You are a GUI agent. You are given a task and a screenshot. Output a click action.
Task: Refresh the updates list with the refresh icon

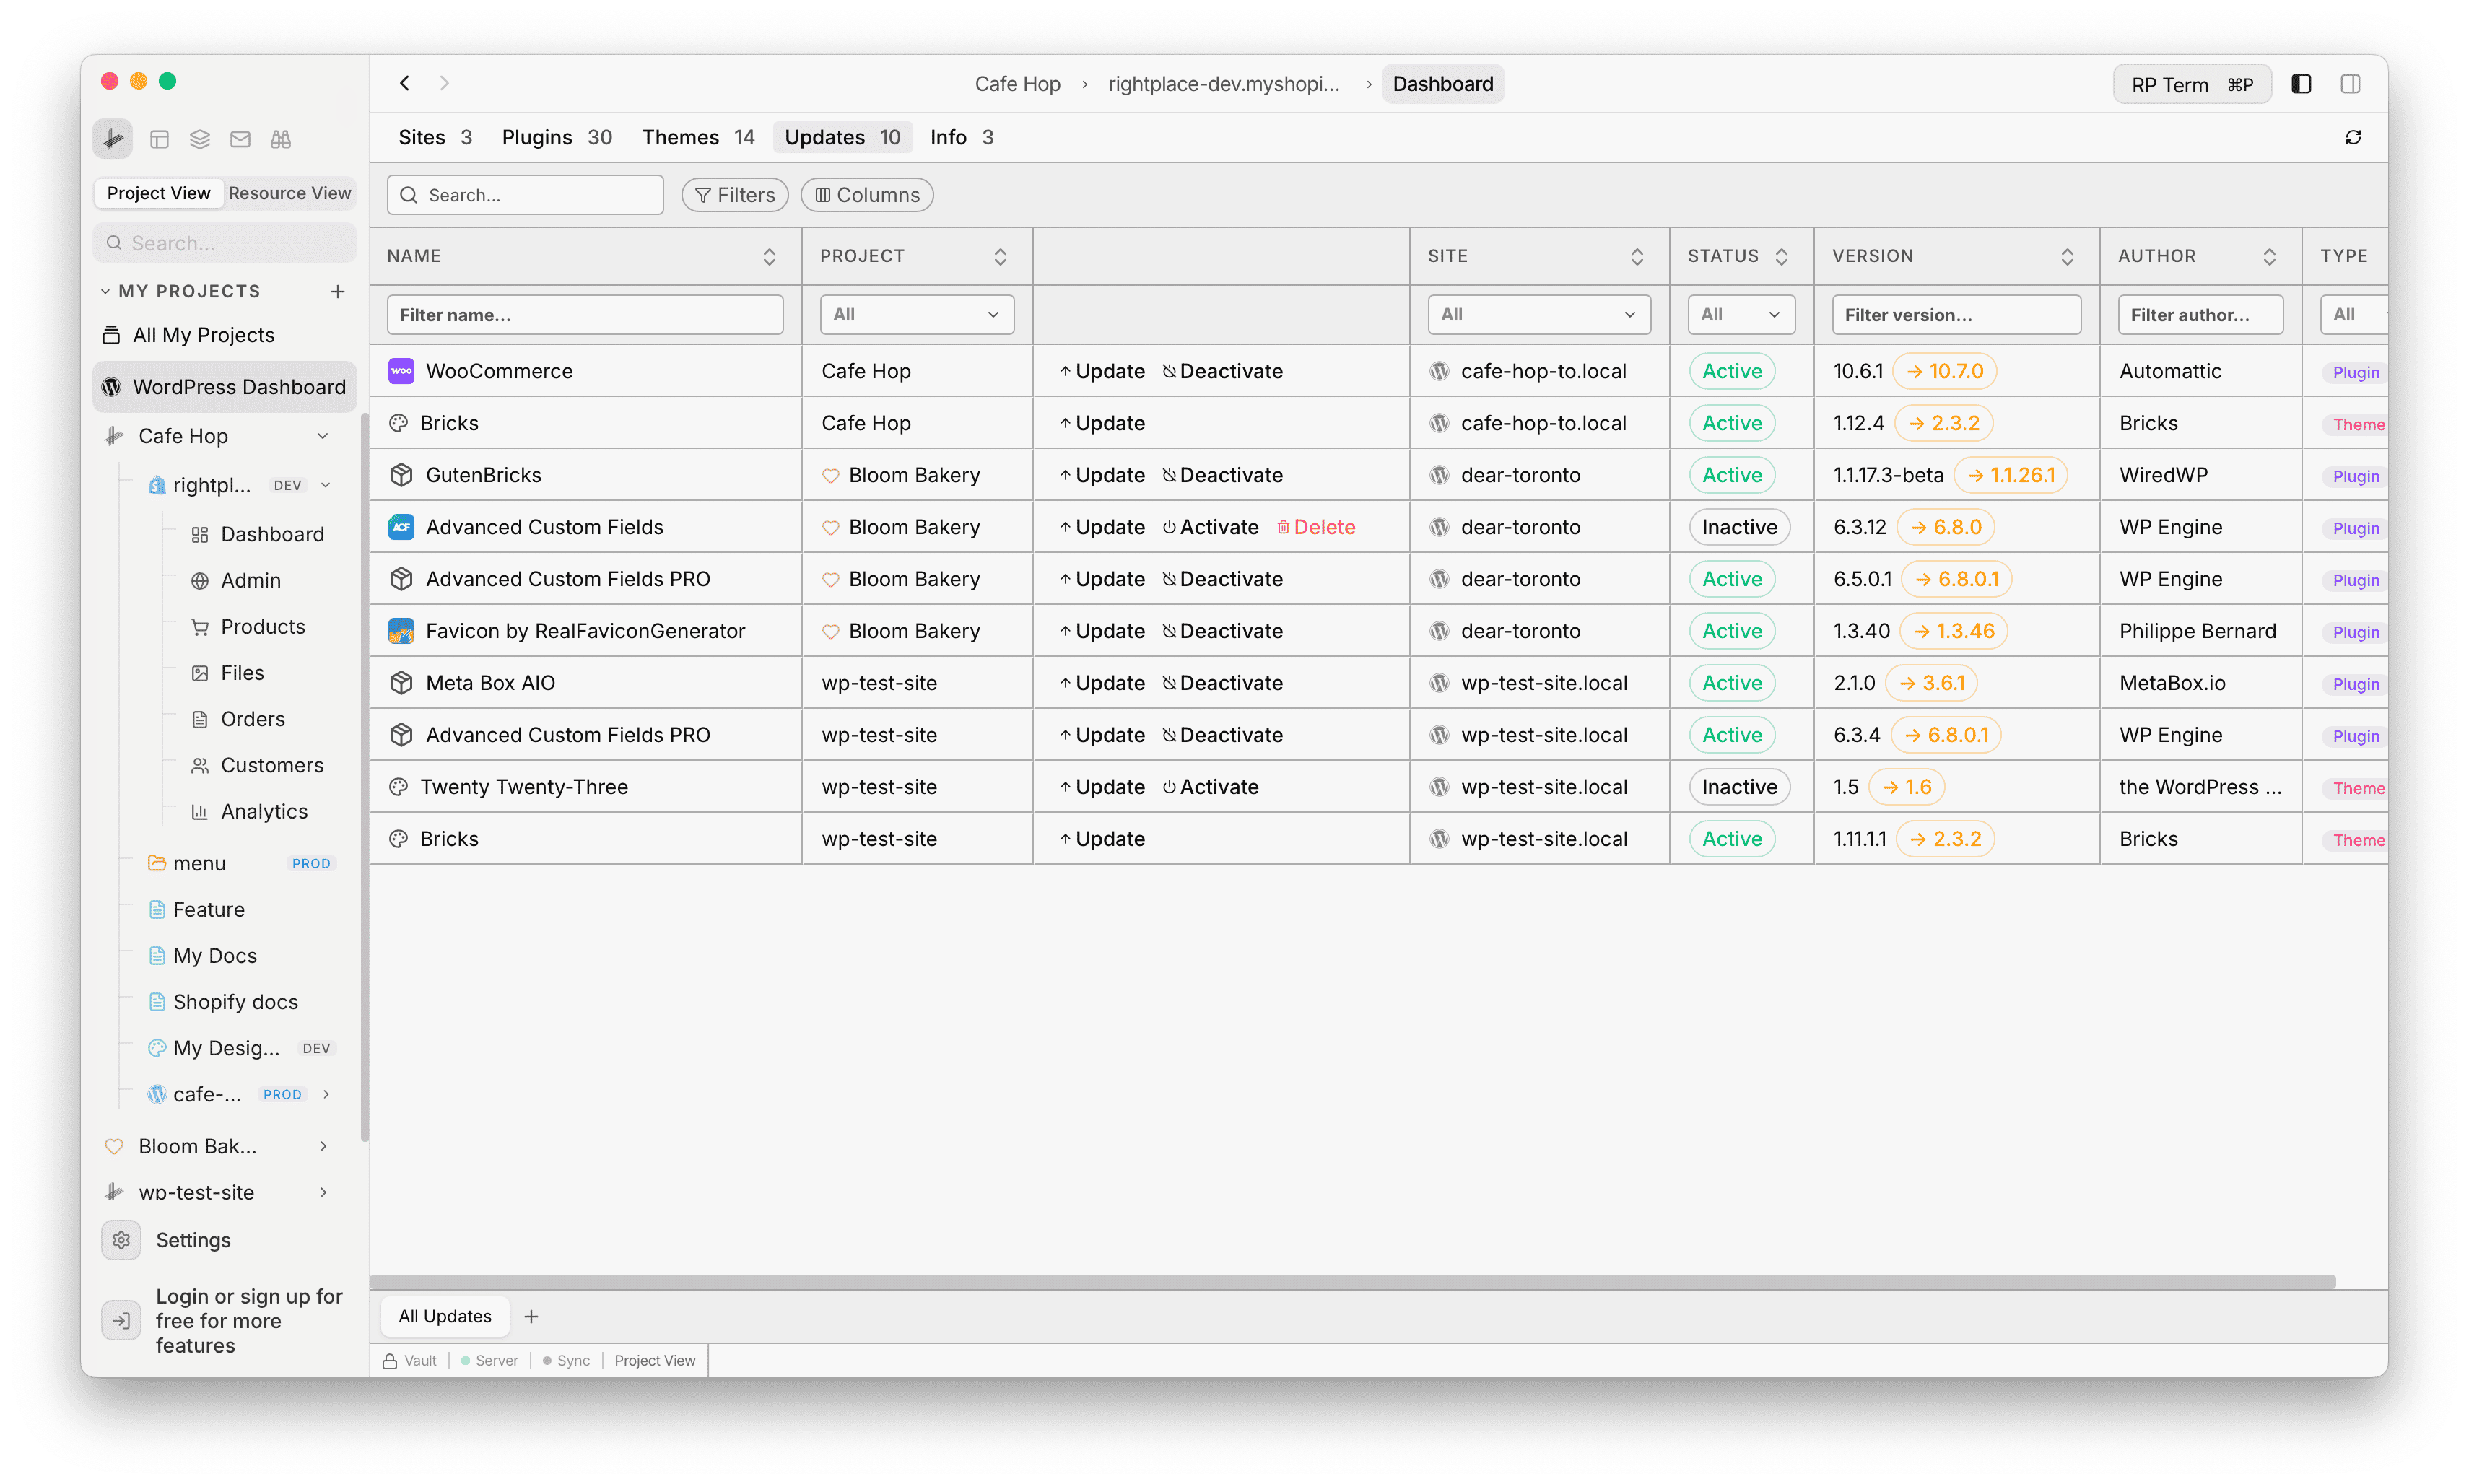click(x=2353, y=137)
